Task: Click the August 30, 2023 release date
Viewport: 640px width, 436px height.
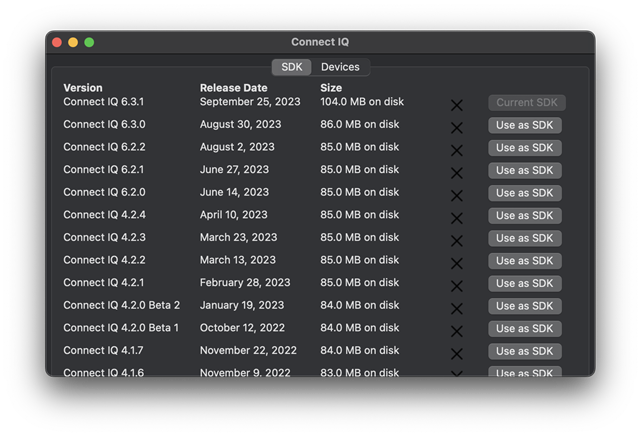Action: [x=240, y=124]
